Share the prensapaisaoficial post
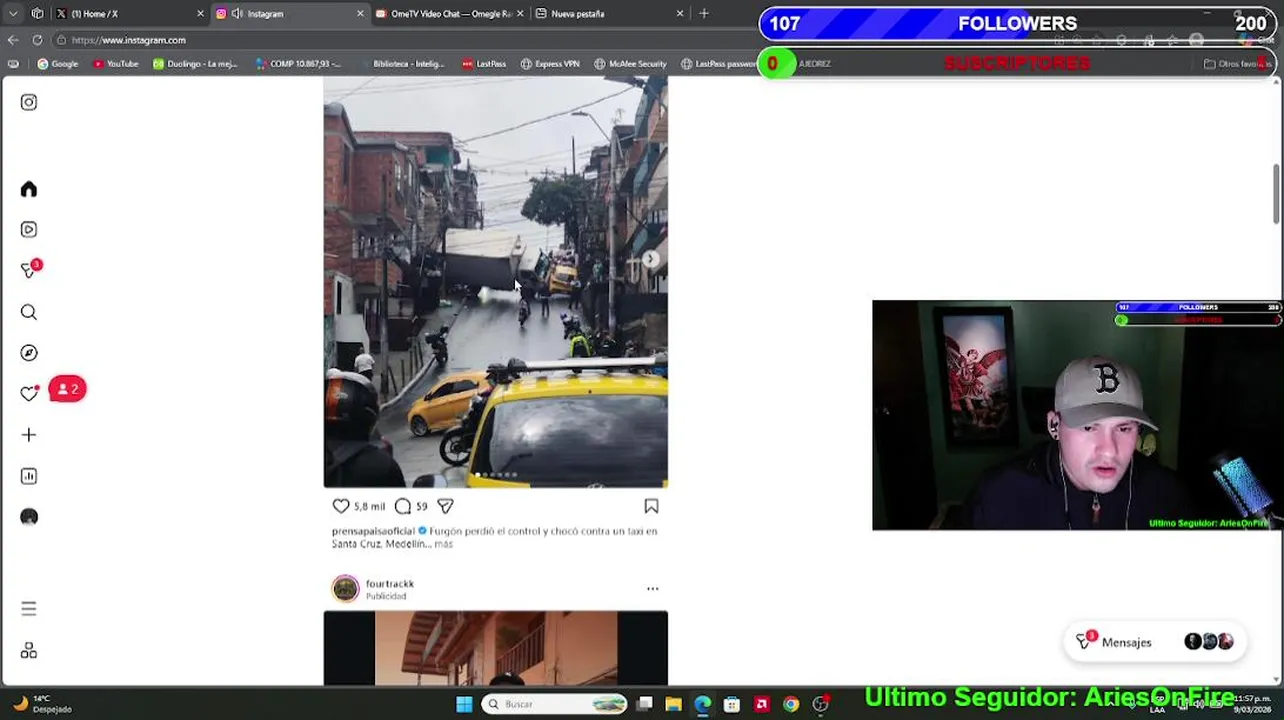The width and height of the screenshot is (1284, 720). coord(445,506)
